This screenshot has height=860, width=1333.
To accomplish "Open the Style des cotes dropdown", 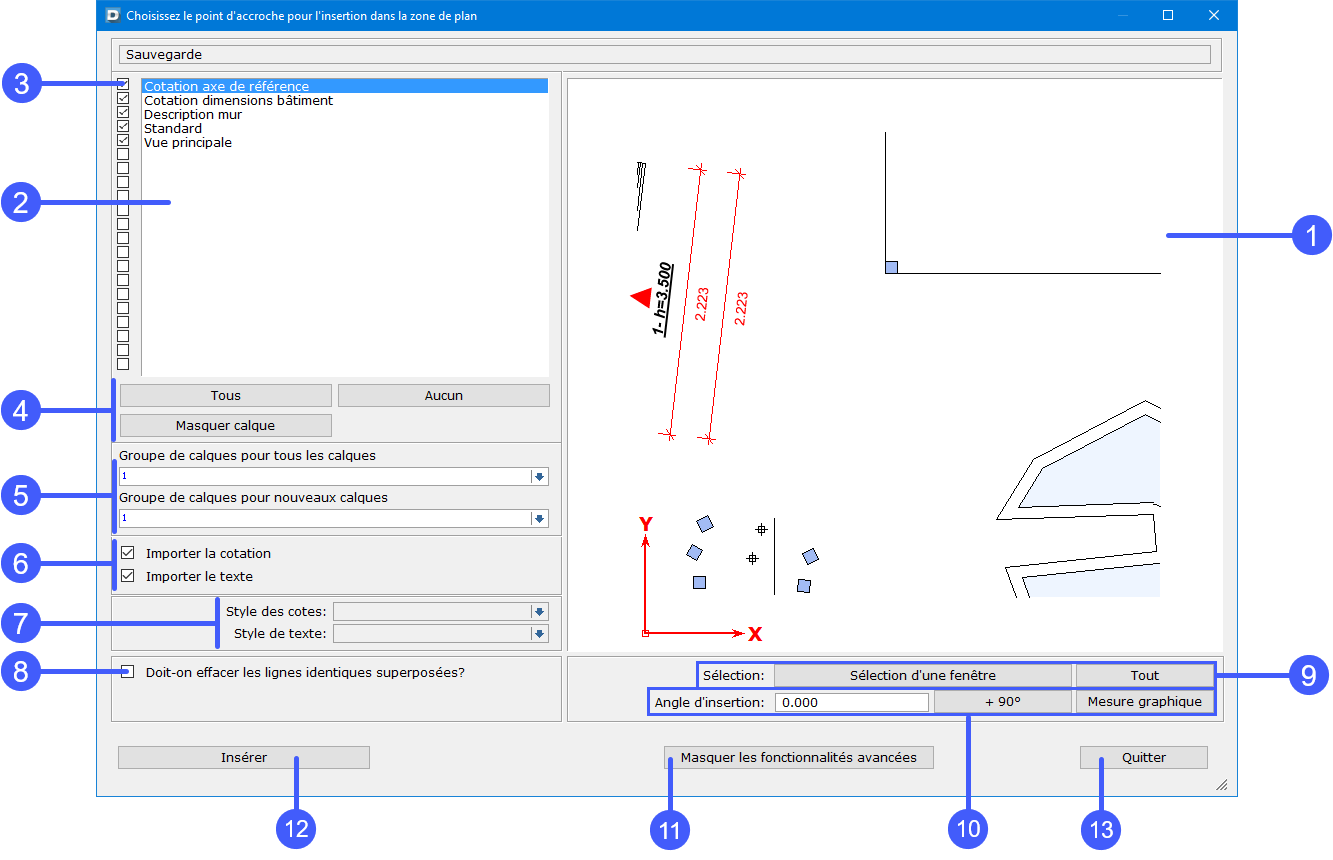I will click(539, 611).
